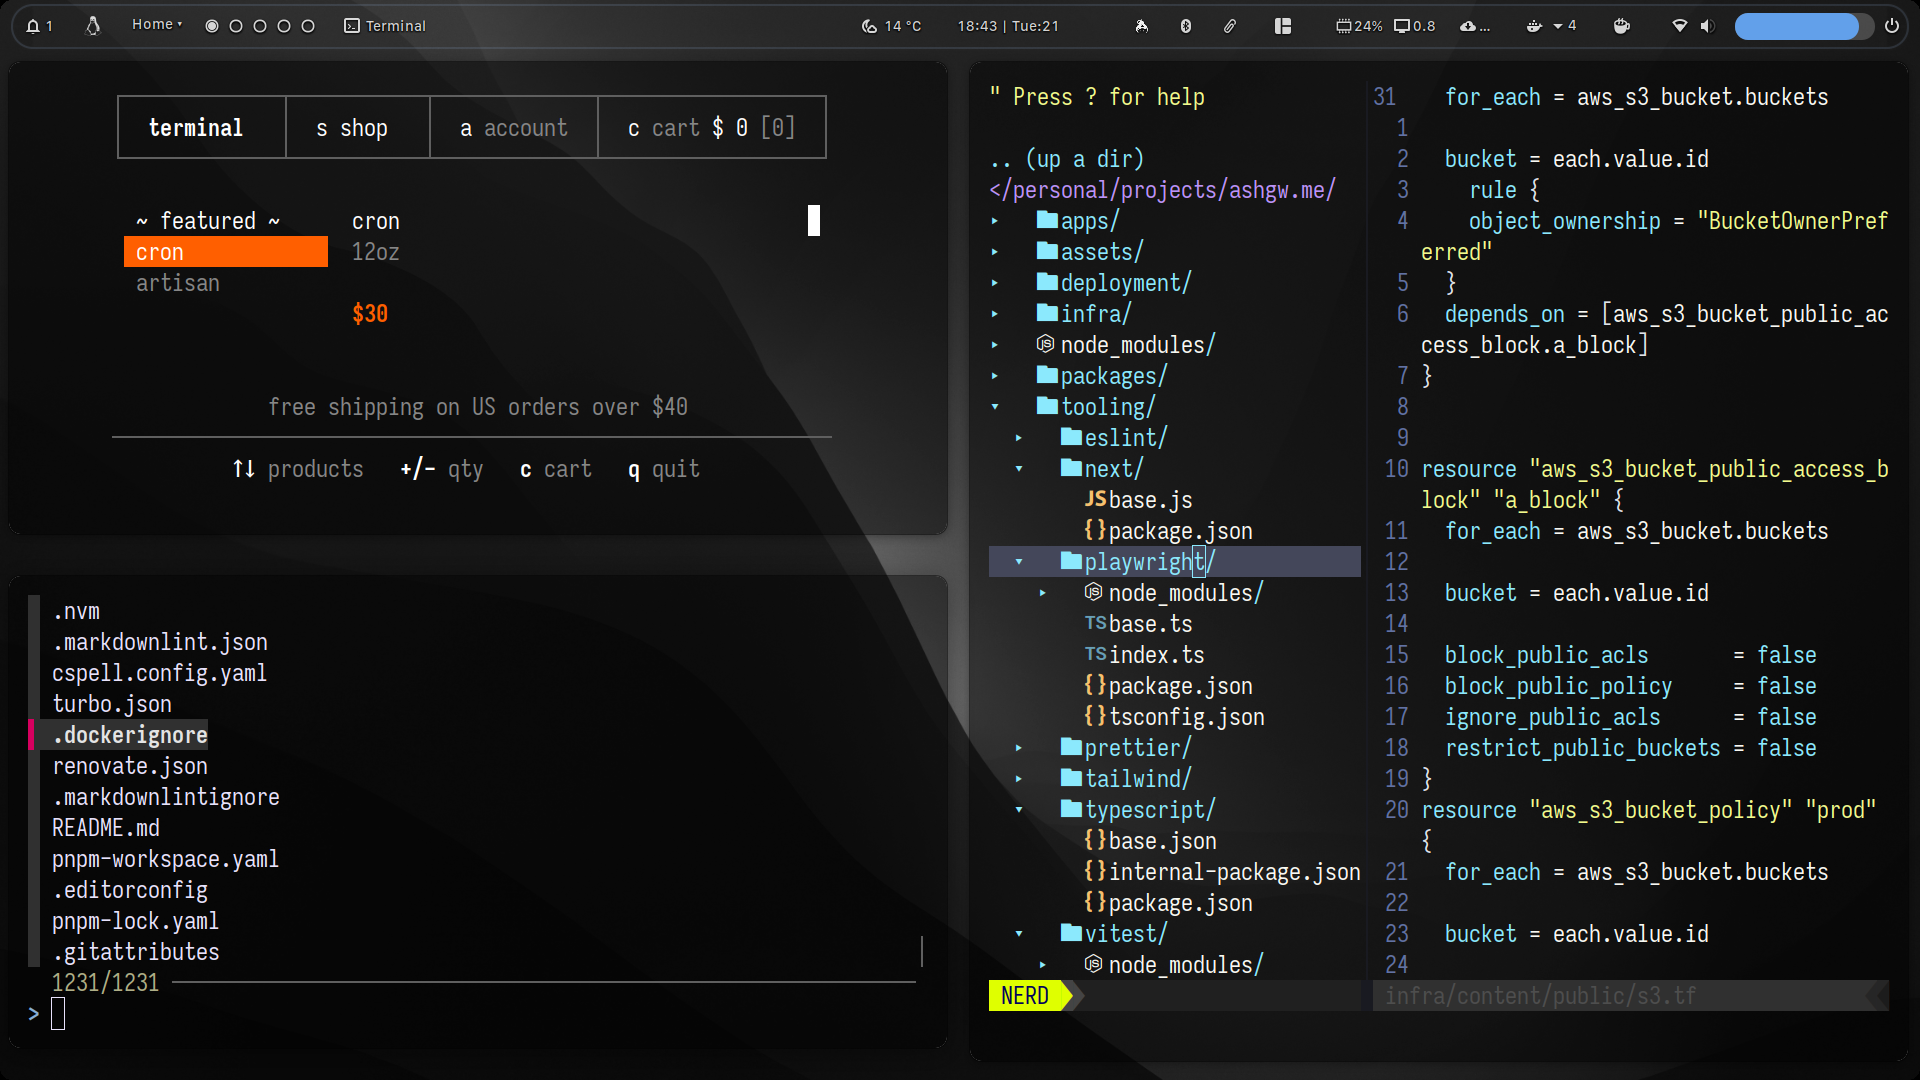Click the +/- qty footer shortcut

coord(442,469)
